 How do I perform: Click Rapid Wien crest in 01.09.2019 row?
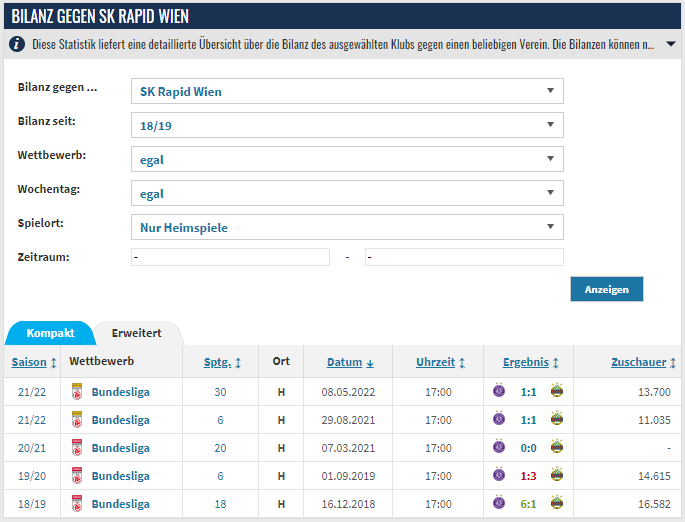click(x=557, y=474)
